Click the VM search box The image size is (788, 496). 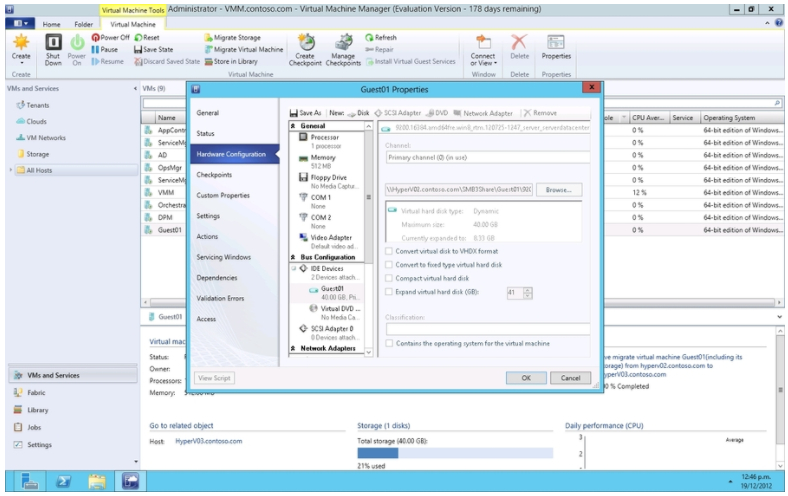tap(462, 103)
